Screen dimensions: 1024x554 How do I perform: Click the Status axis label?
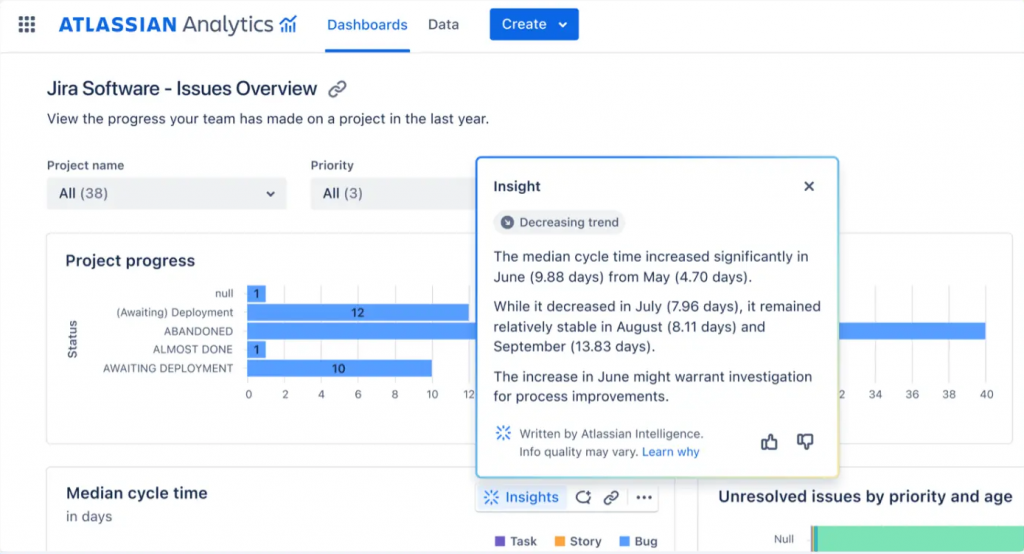coord(72,339)
